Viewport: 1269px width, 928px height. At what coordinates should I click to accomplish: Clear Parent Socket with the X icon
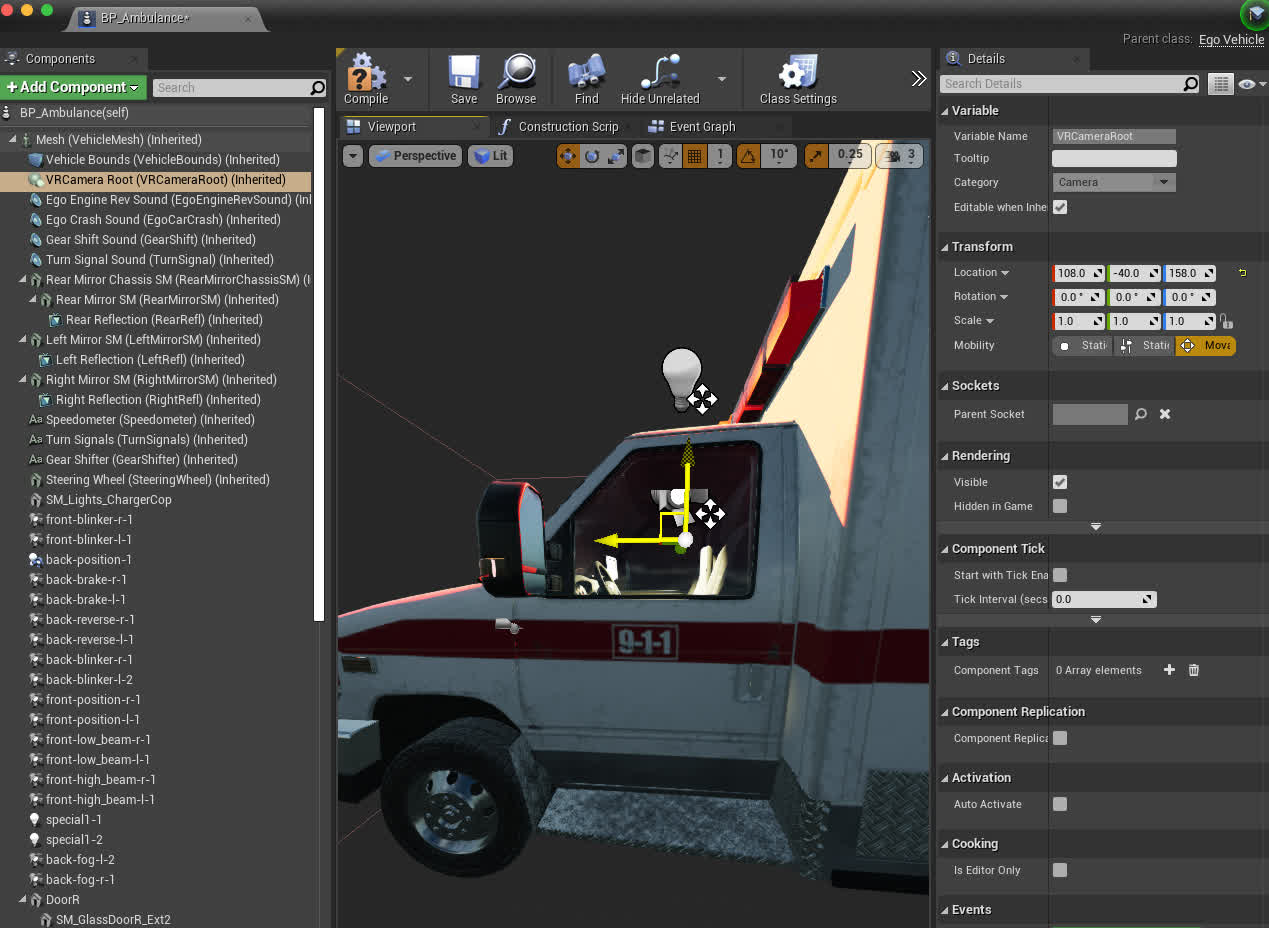click(x=1165, y=414)
